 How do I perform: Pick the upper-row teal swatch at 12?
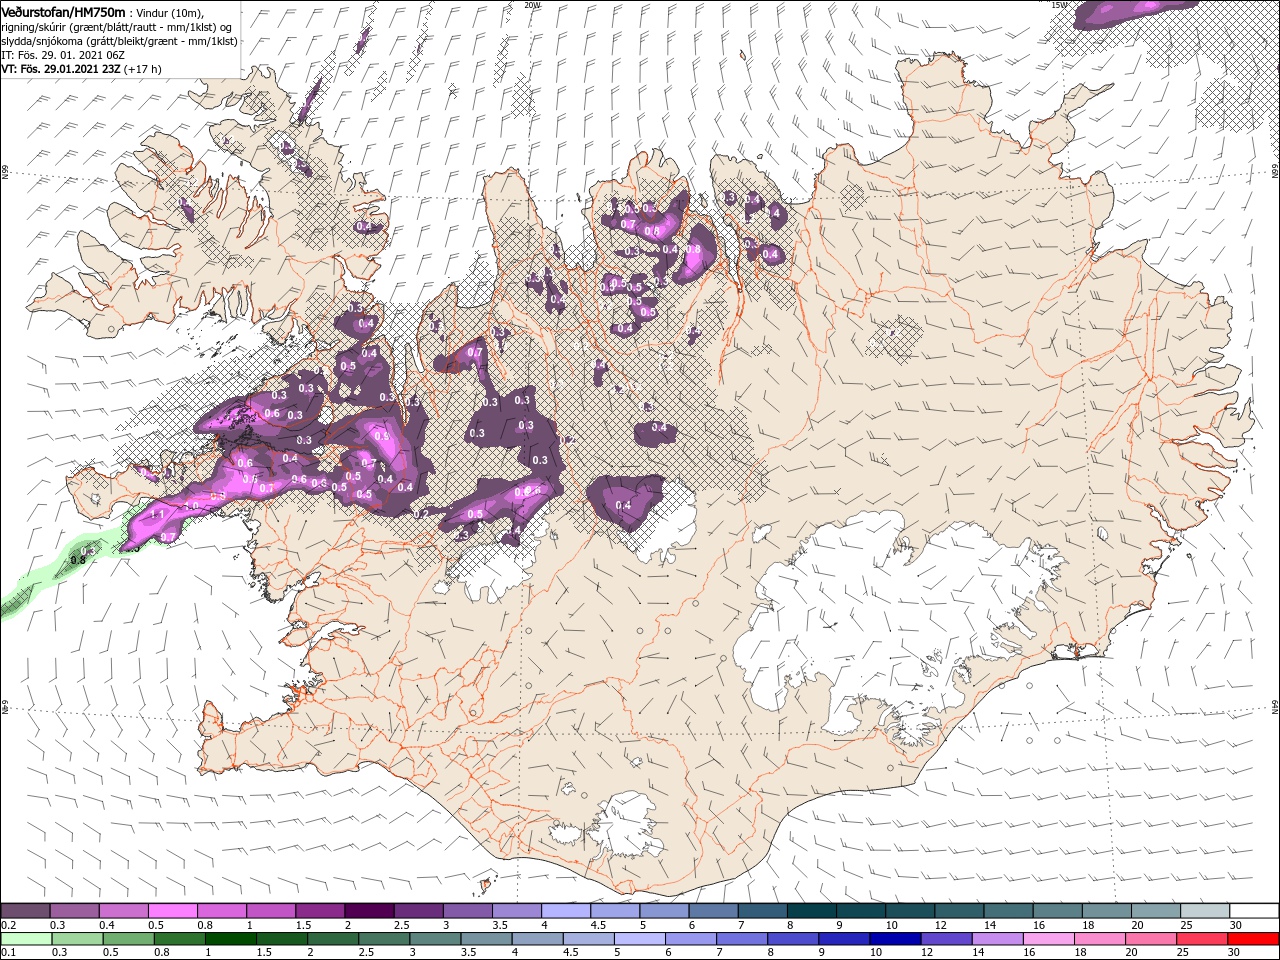click(960, 910)
